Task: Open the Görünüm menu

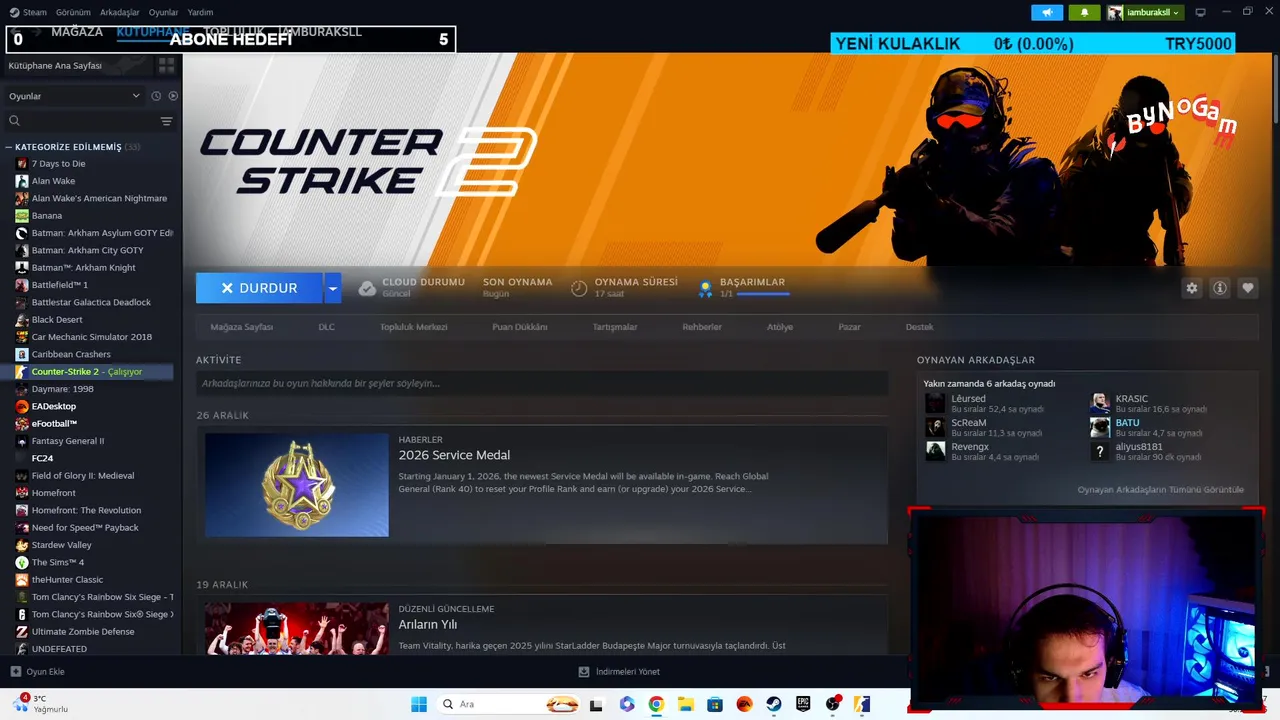Action: (x=73, y=12)
